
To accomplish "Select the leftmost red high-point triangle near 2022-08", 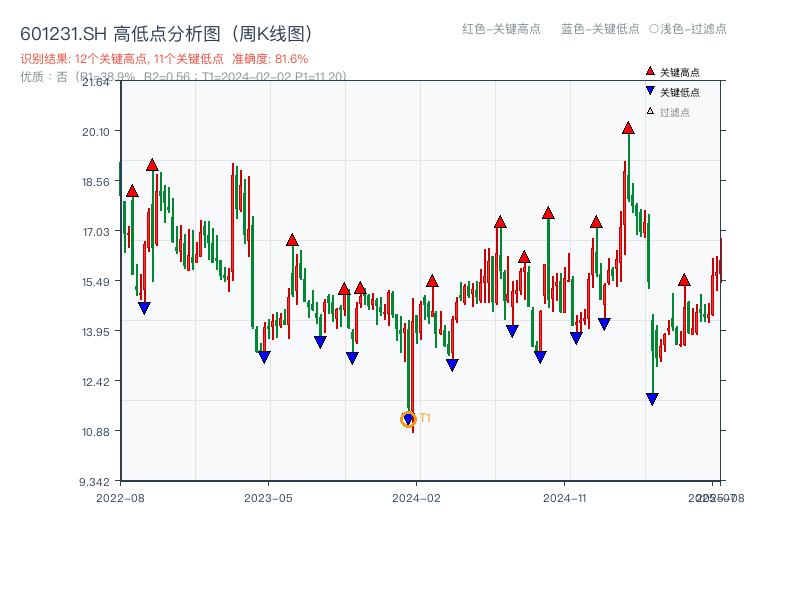I will tap(130, 190).
